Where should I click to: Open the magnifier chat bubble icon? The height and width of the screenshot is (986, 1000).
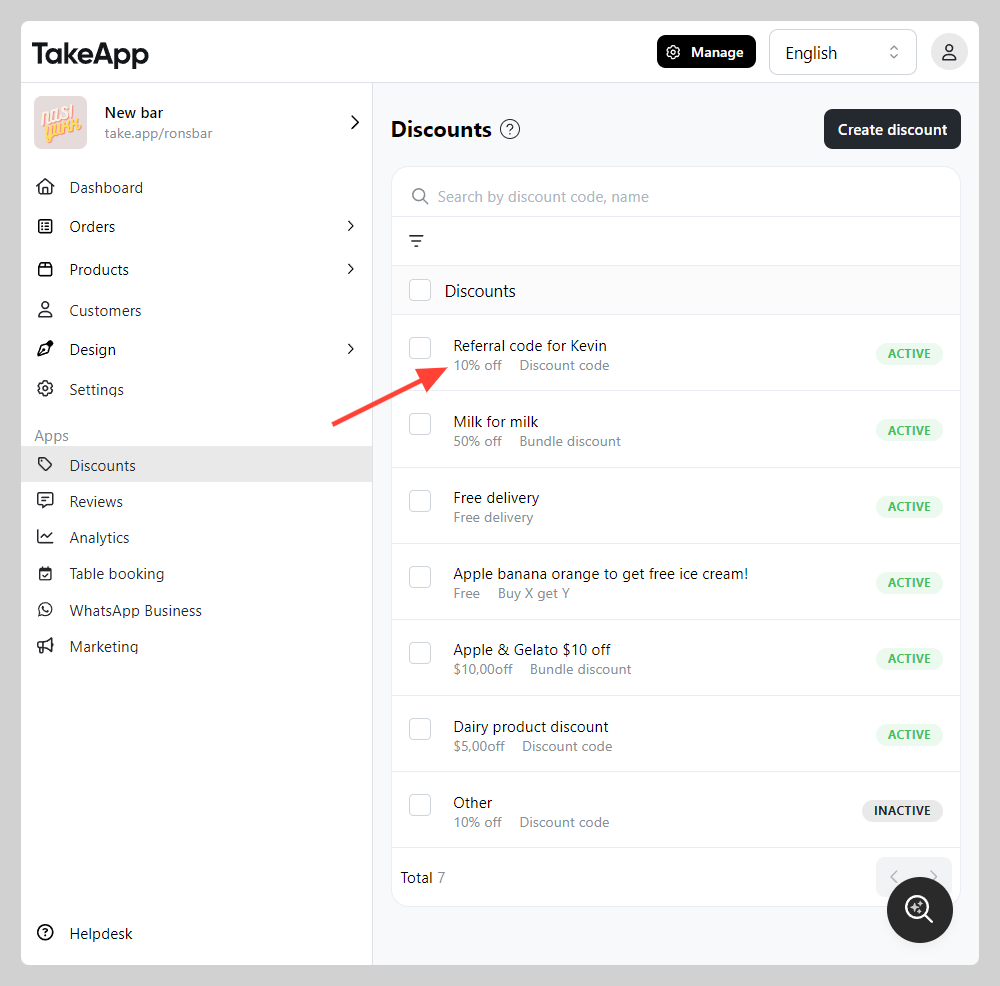coord(919,909)
